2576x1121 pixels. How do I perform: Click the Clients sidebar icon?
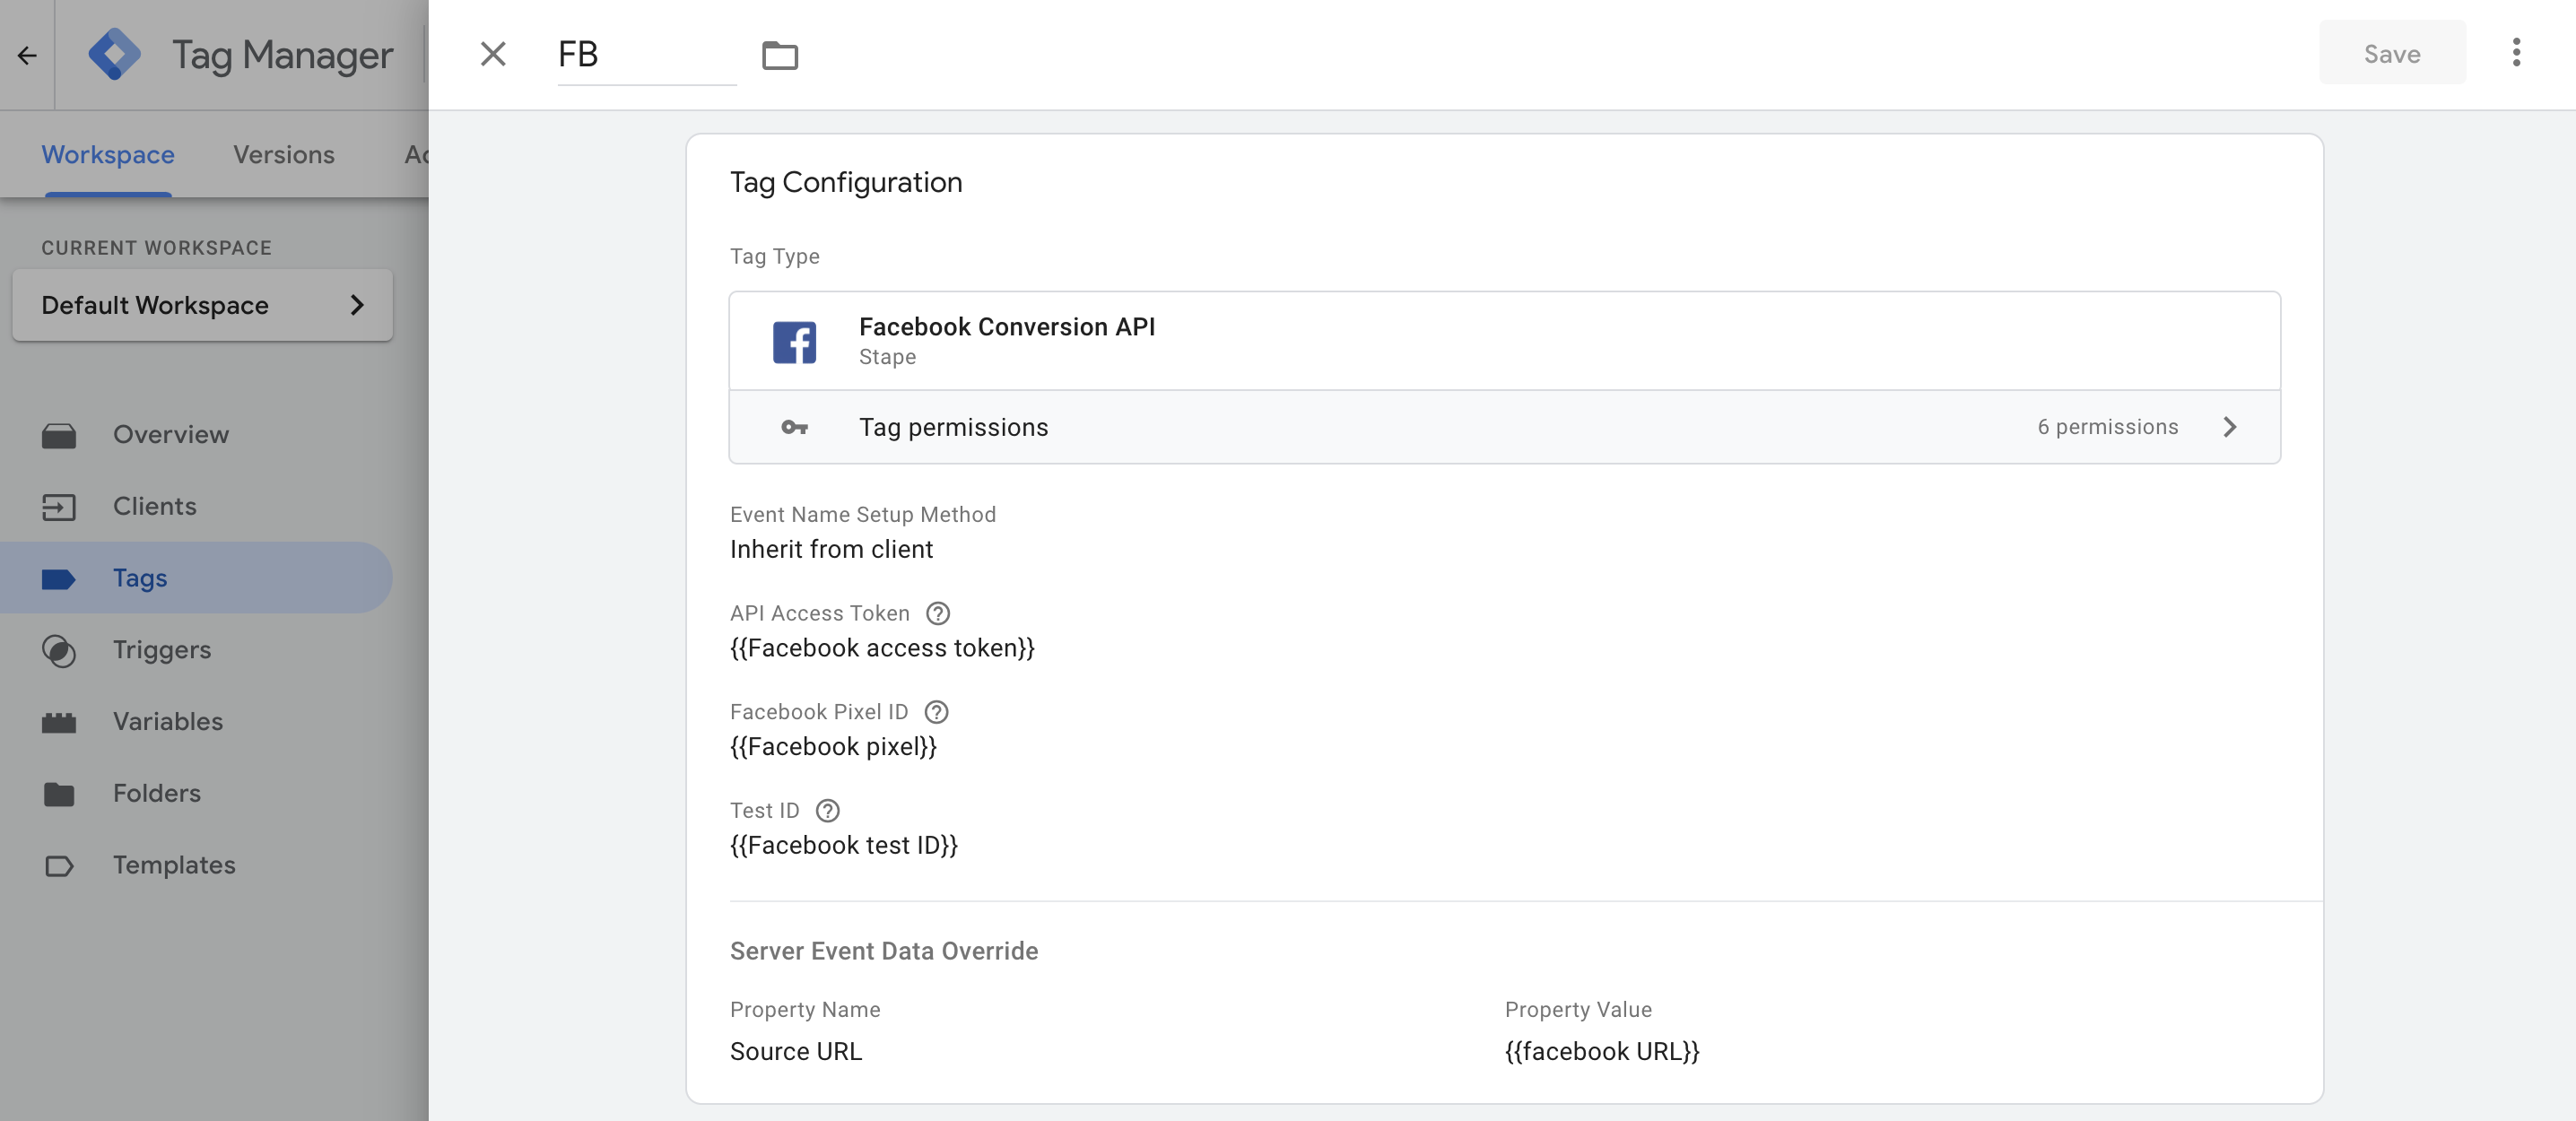[57, 507]
